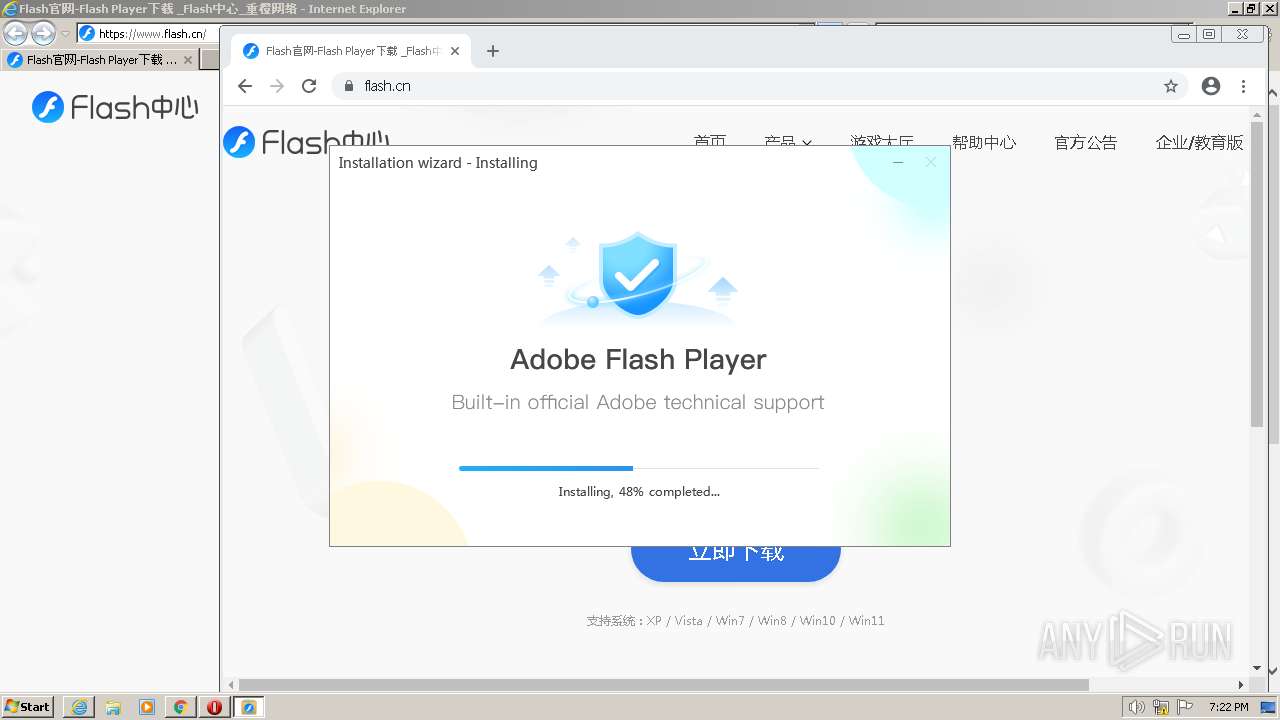The image size is (1280, 720).
Task: Open 企业/教育版 in site navigation
Action: tap(1199, 142)
